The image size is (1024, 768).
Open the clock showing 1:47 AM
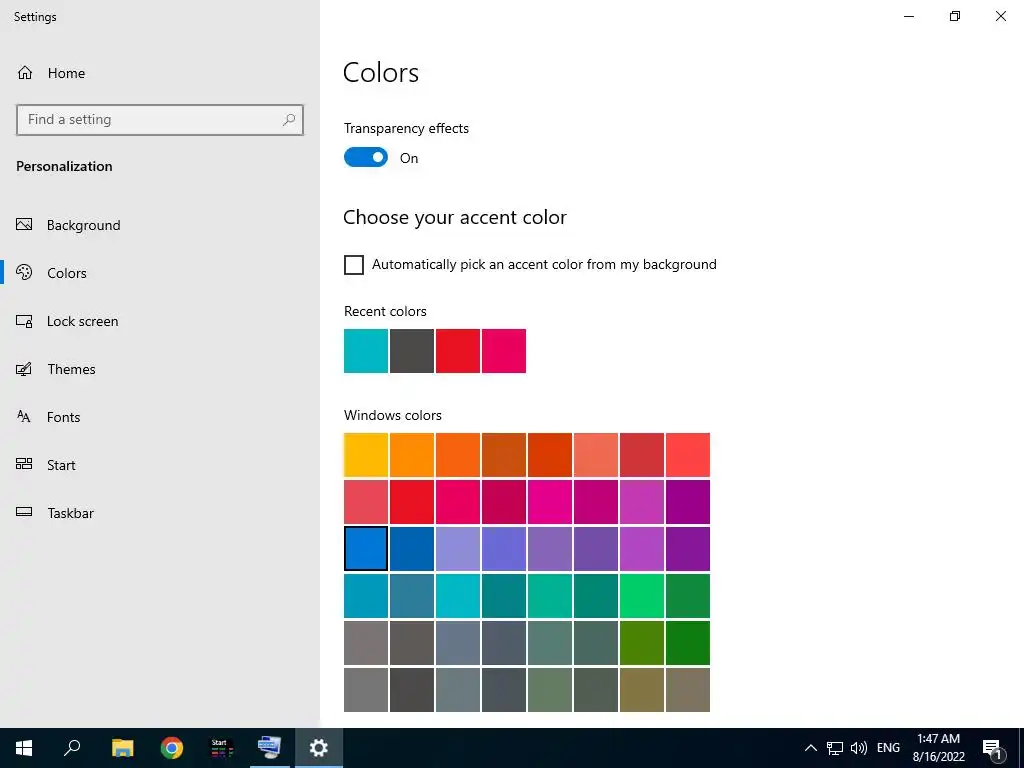[938, 748]
